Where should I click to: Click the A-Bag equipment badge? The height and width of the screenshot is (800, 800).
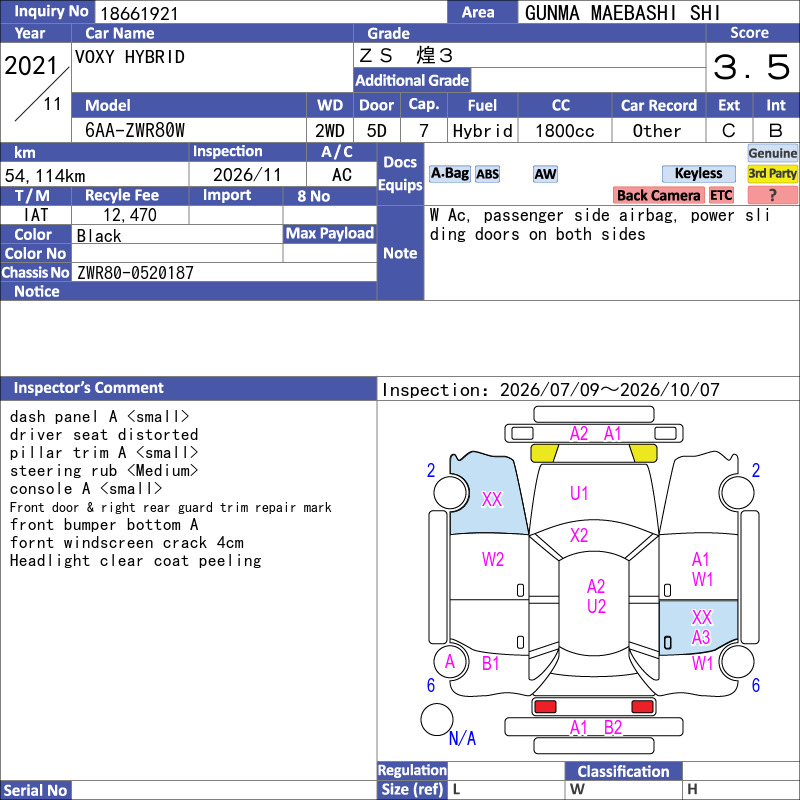point(449,174)
